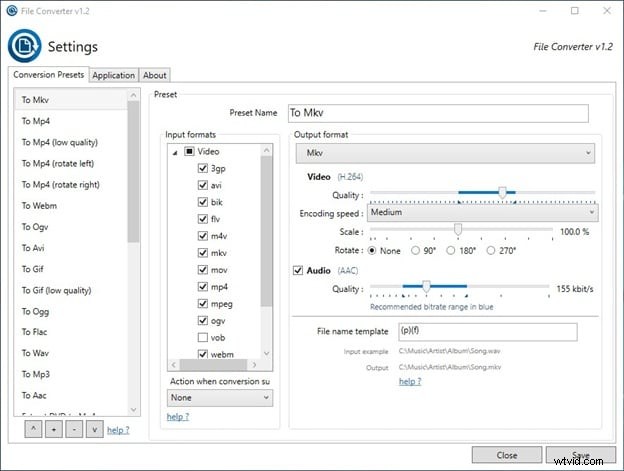The height and width of the screenshot is (471, 624).
Task: Adjust the Video Quality slider handle
Action: pos(502,193)
